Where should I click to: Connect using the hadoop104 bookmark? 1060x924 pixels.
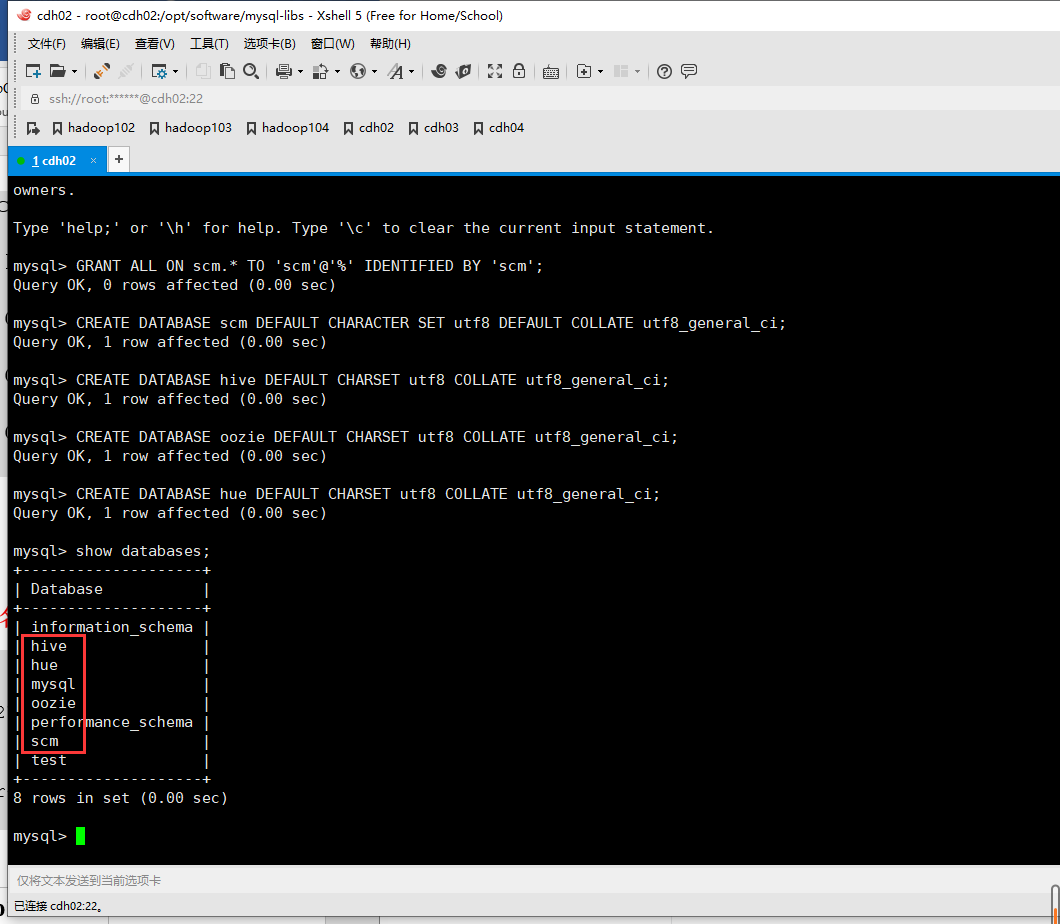pos(287,128)
